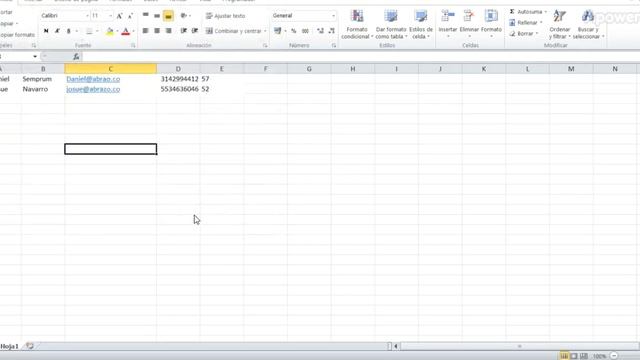
Task: Click the Formato cells icon
Action: pyautogui.click(x=491, y=16)
